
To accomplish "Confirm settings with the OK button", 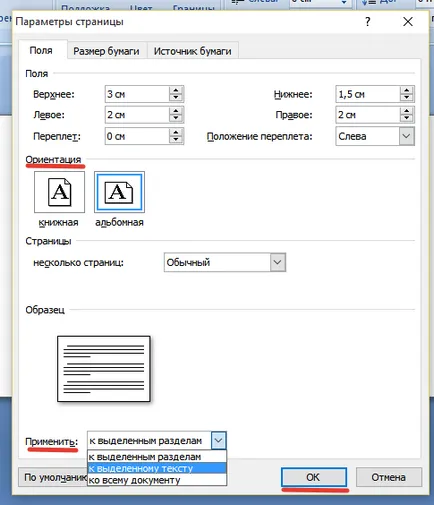I will point(314,477).
